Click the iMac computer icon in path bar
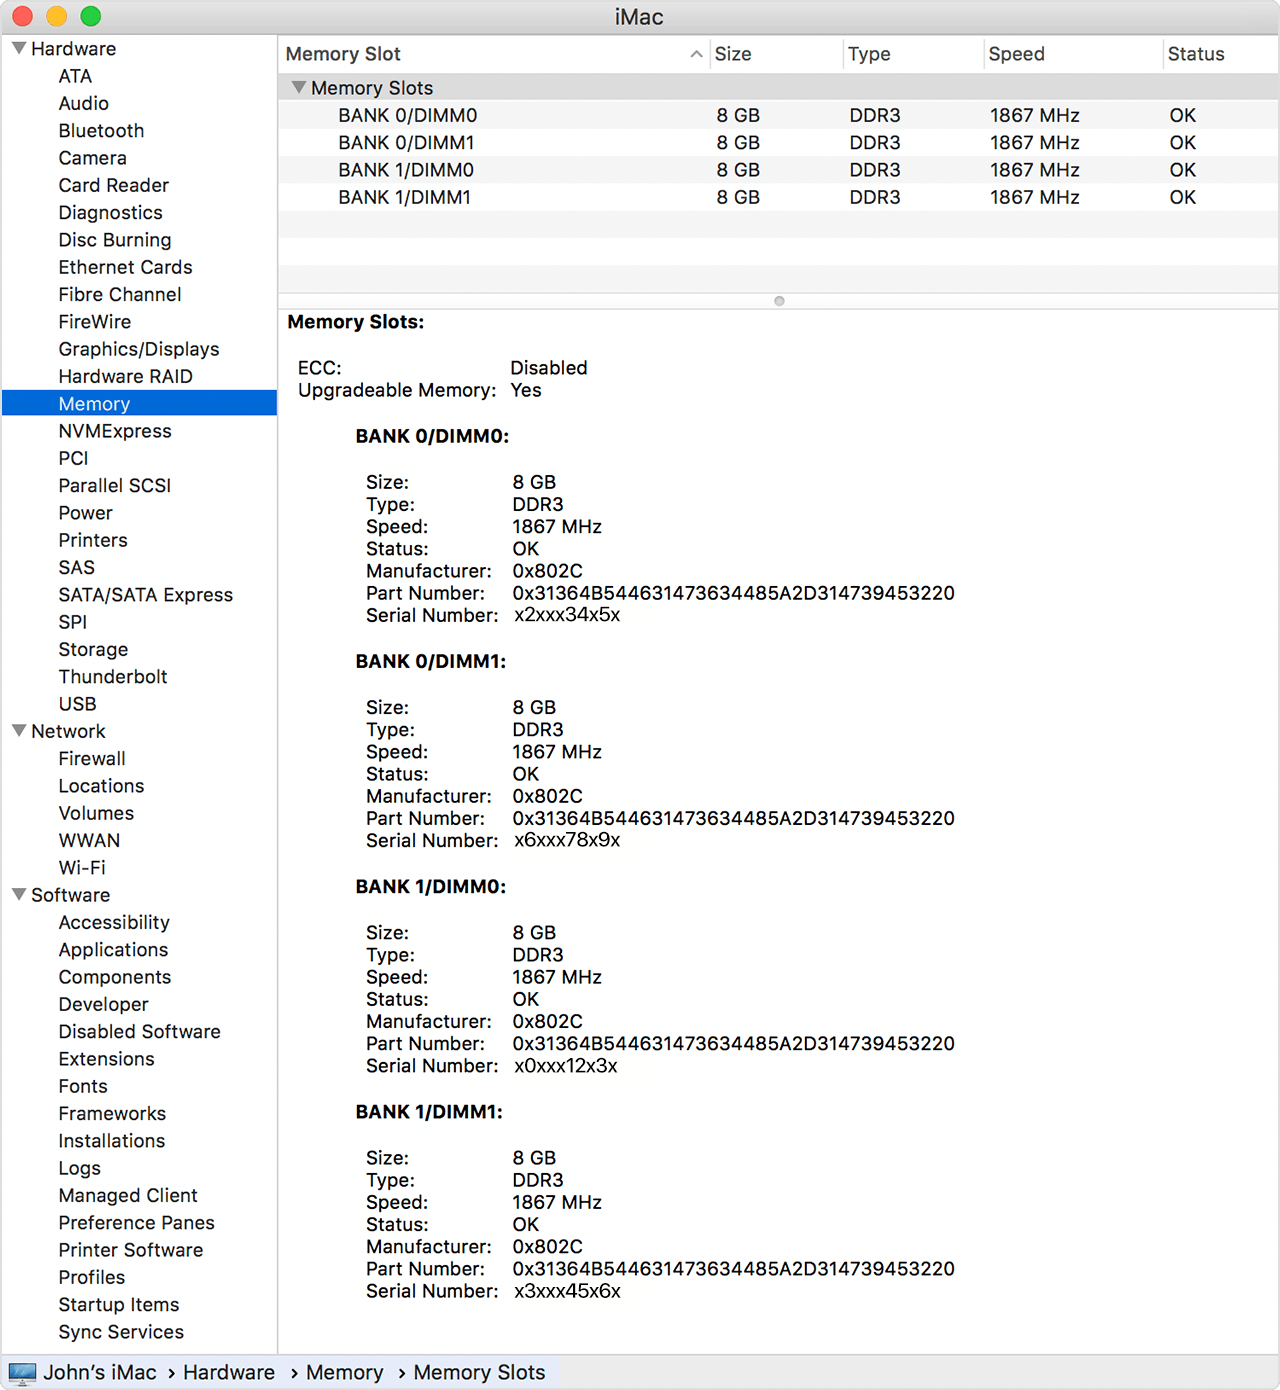1280x1390 pixels. pos(22,1373)
